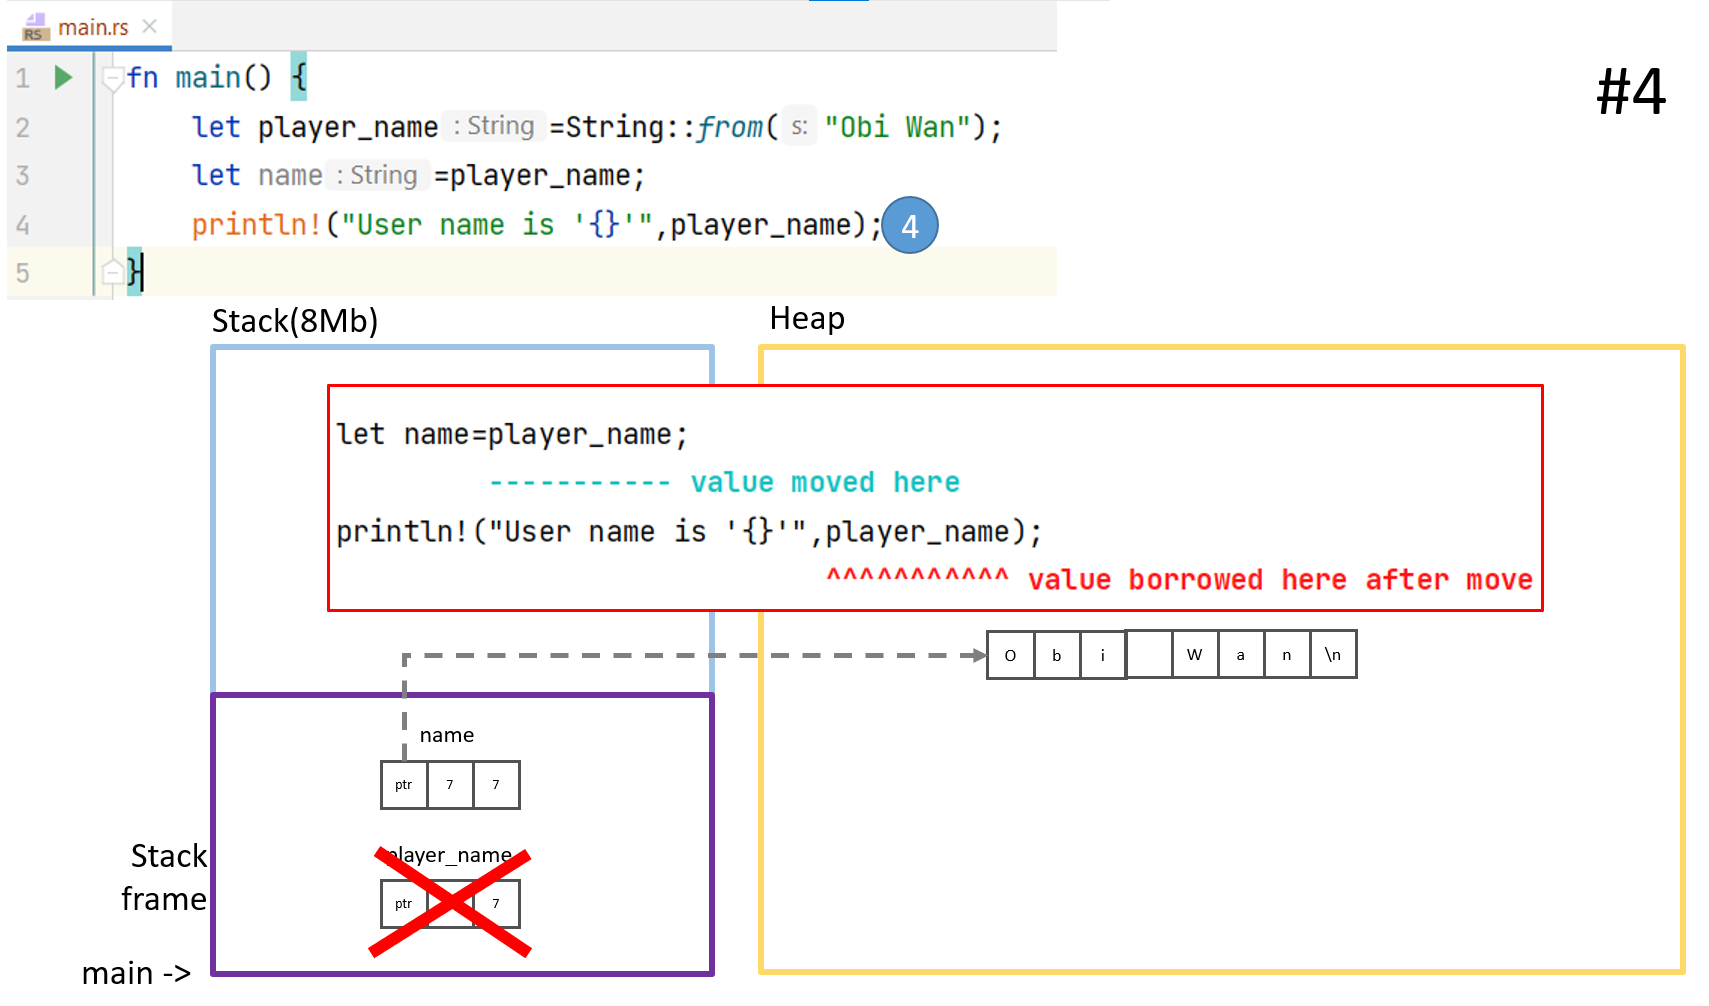Click the heap cell containing \n
Viewport: 1709px width, 1006px height.
tap(1332, 655)
